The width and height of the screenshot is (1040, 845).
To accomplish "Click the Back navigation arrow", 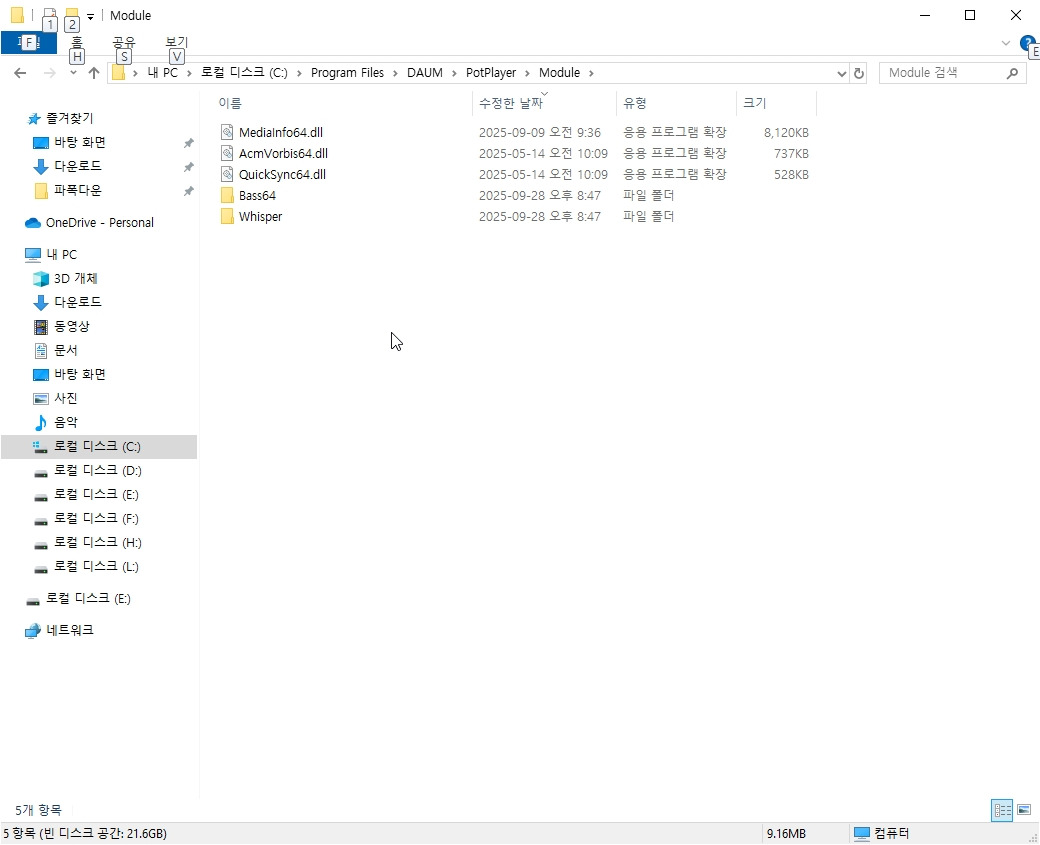I will pyautogui.click(x=21, y=73).
